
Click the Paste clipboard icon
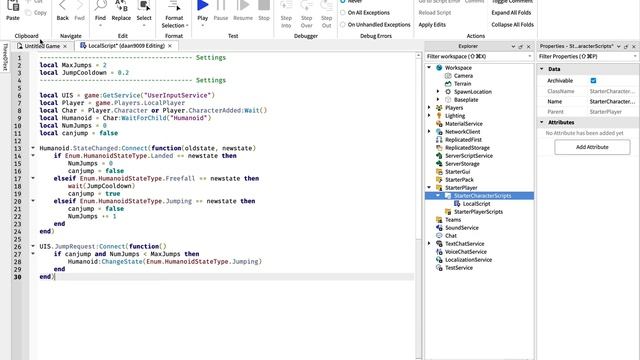[13, 7]
